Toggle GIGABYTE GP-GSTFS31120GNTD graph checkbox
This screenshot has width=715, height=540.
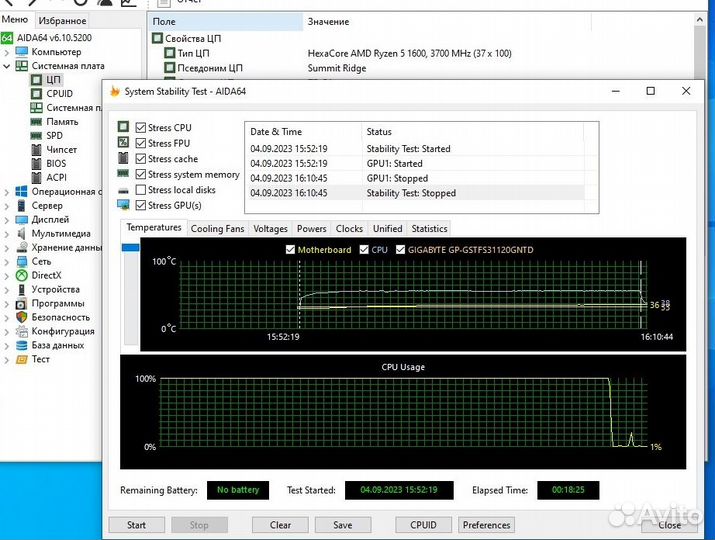coord(400,249)
